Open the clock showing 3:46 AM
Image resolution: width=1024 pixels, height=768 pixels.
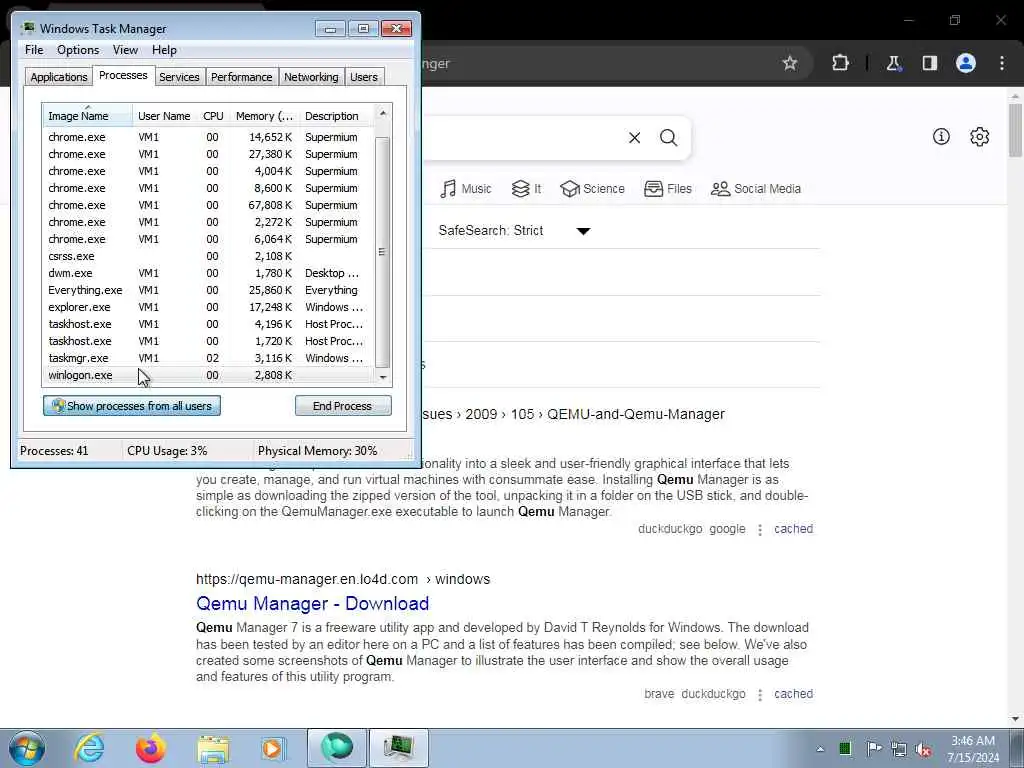[972, 749]
